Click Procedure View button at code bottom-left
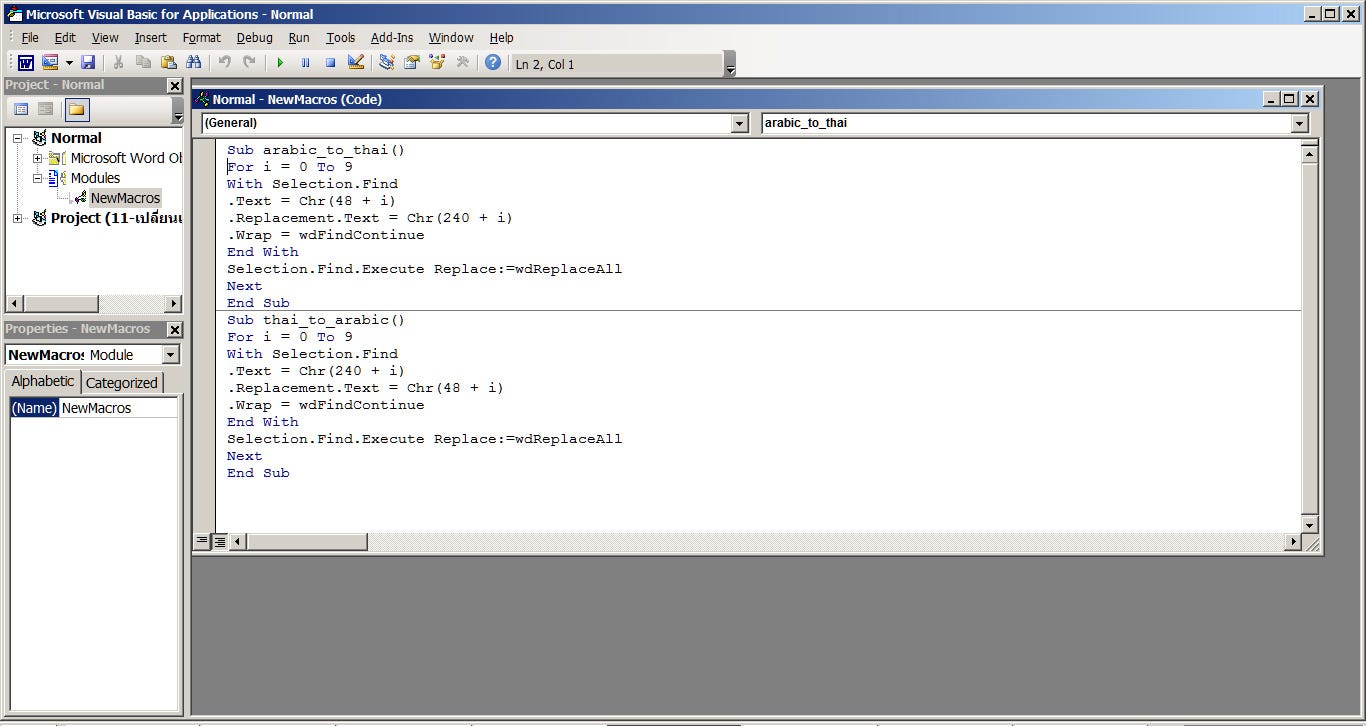The image size is (1366, 726). pyautogui.click(x=202, y=541)
